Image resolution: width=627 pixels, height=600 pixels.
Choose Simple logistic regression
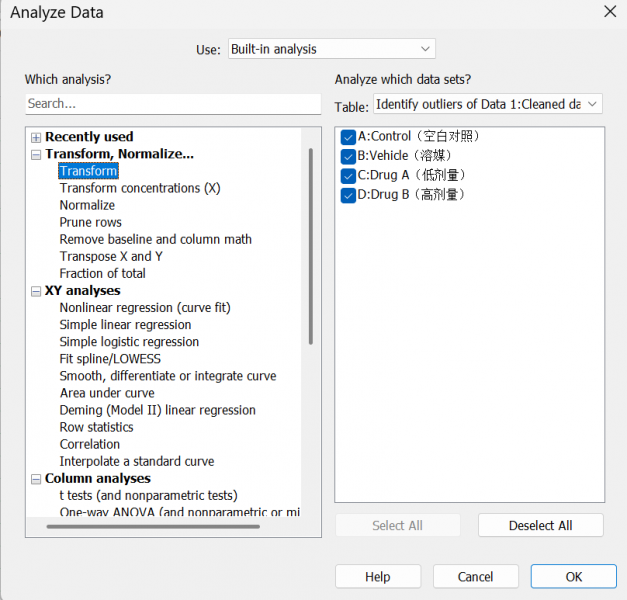129,342
